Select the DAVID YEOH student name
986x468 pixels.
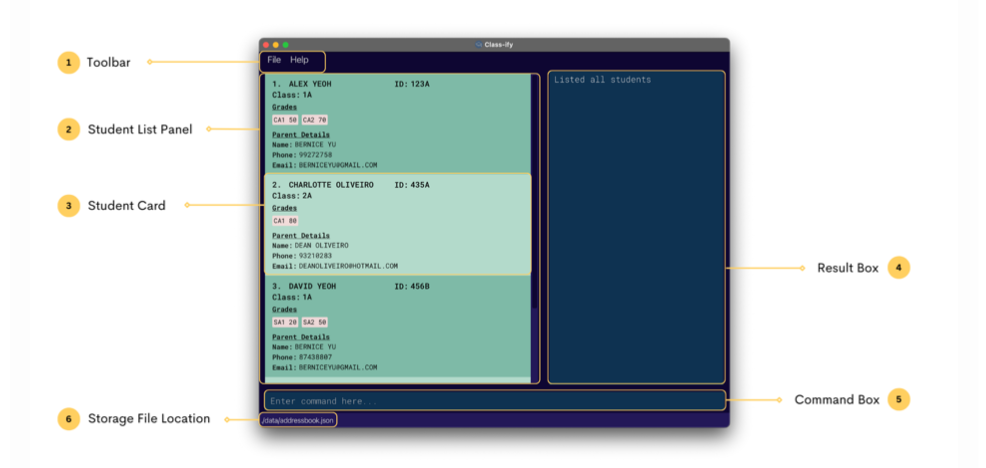pyautogui.click(x=312, y=286)
